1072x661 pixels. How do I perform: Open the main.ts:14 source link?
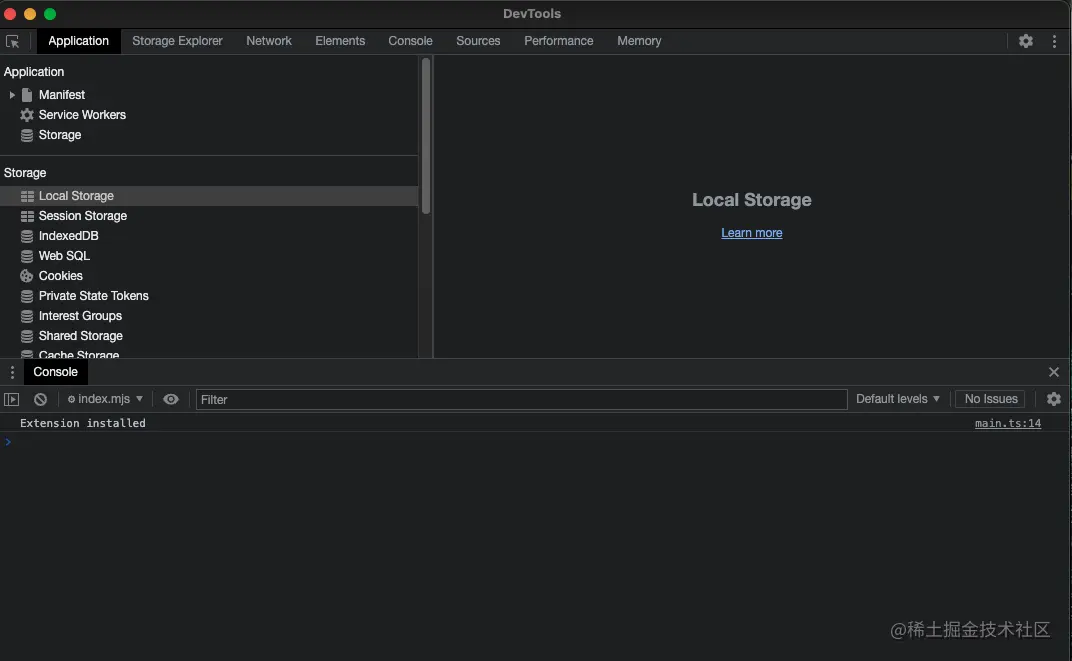coord(1008,423)
